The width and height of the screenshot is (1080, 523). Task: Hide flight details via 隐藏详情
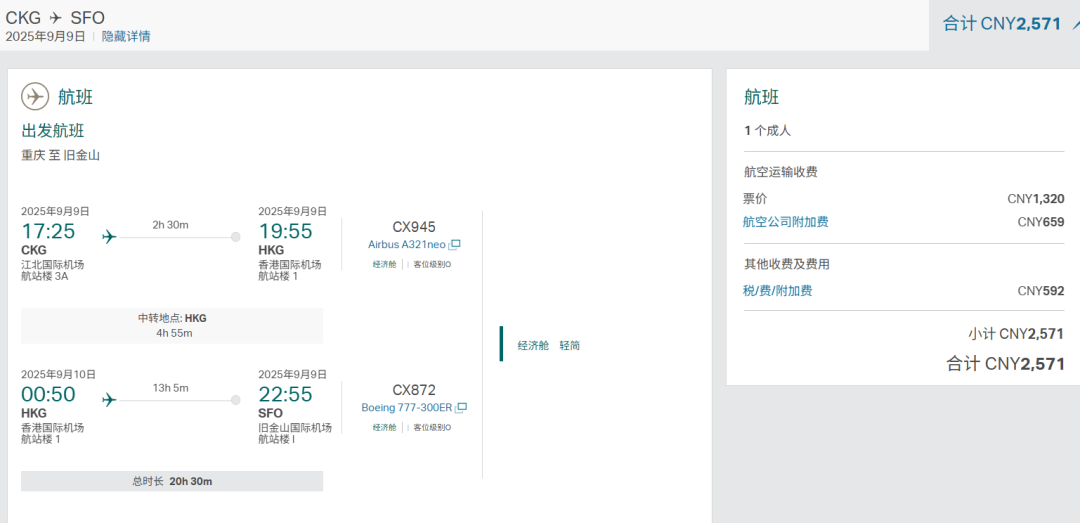pos(126,36)
